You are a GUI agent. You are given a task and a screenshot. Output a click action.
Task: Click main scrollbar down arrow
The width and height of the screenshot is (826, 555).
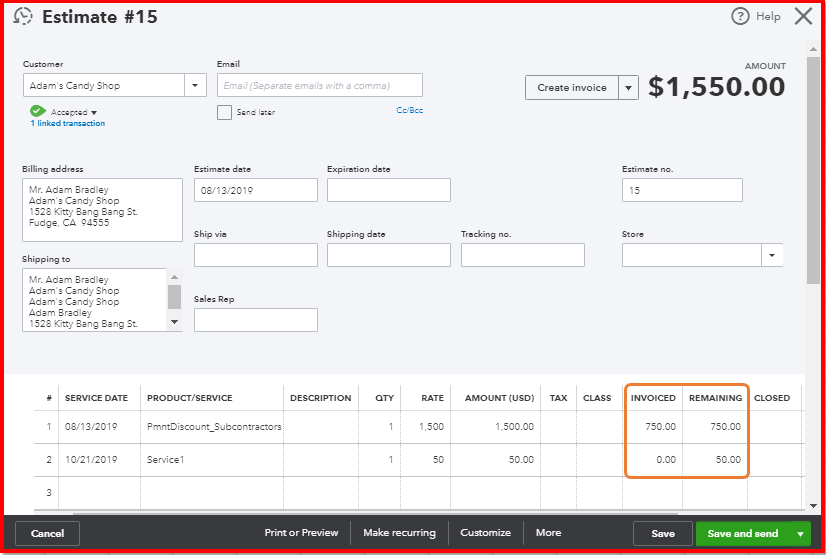(813, 506)
